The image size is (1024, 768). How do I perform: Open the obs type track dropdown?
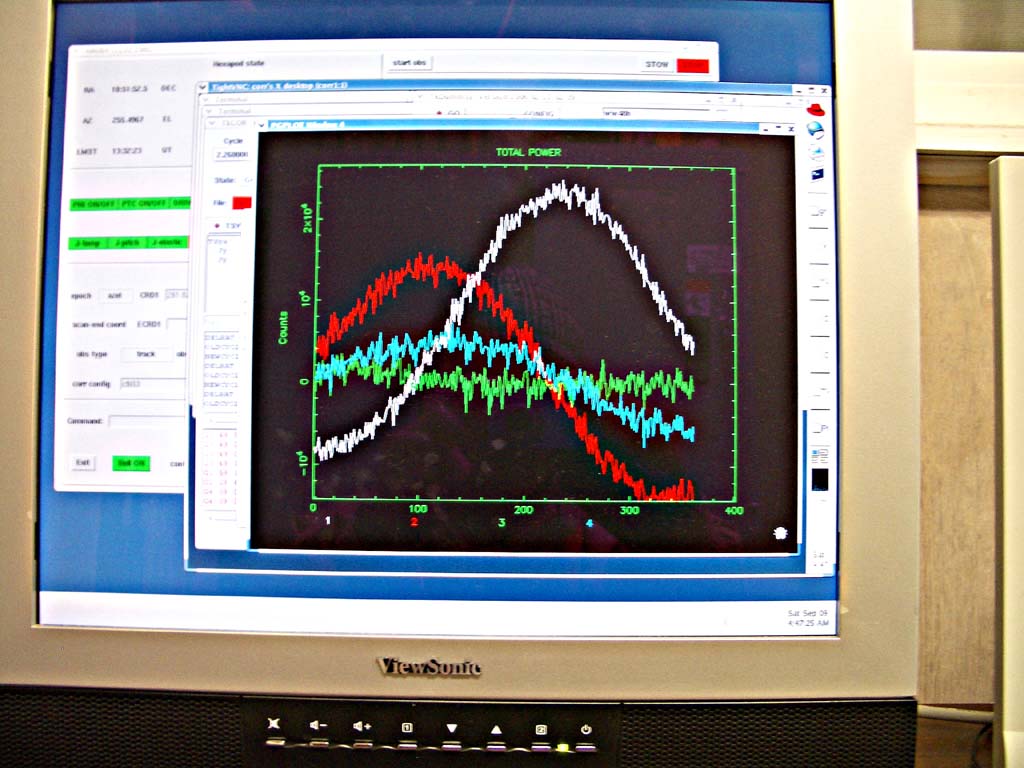pos(145,354)
